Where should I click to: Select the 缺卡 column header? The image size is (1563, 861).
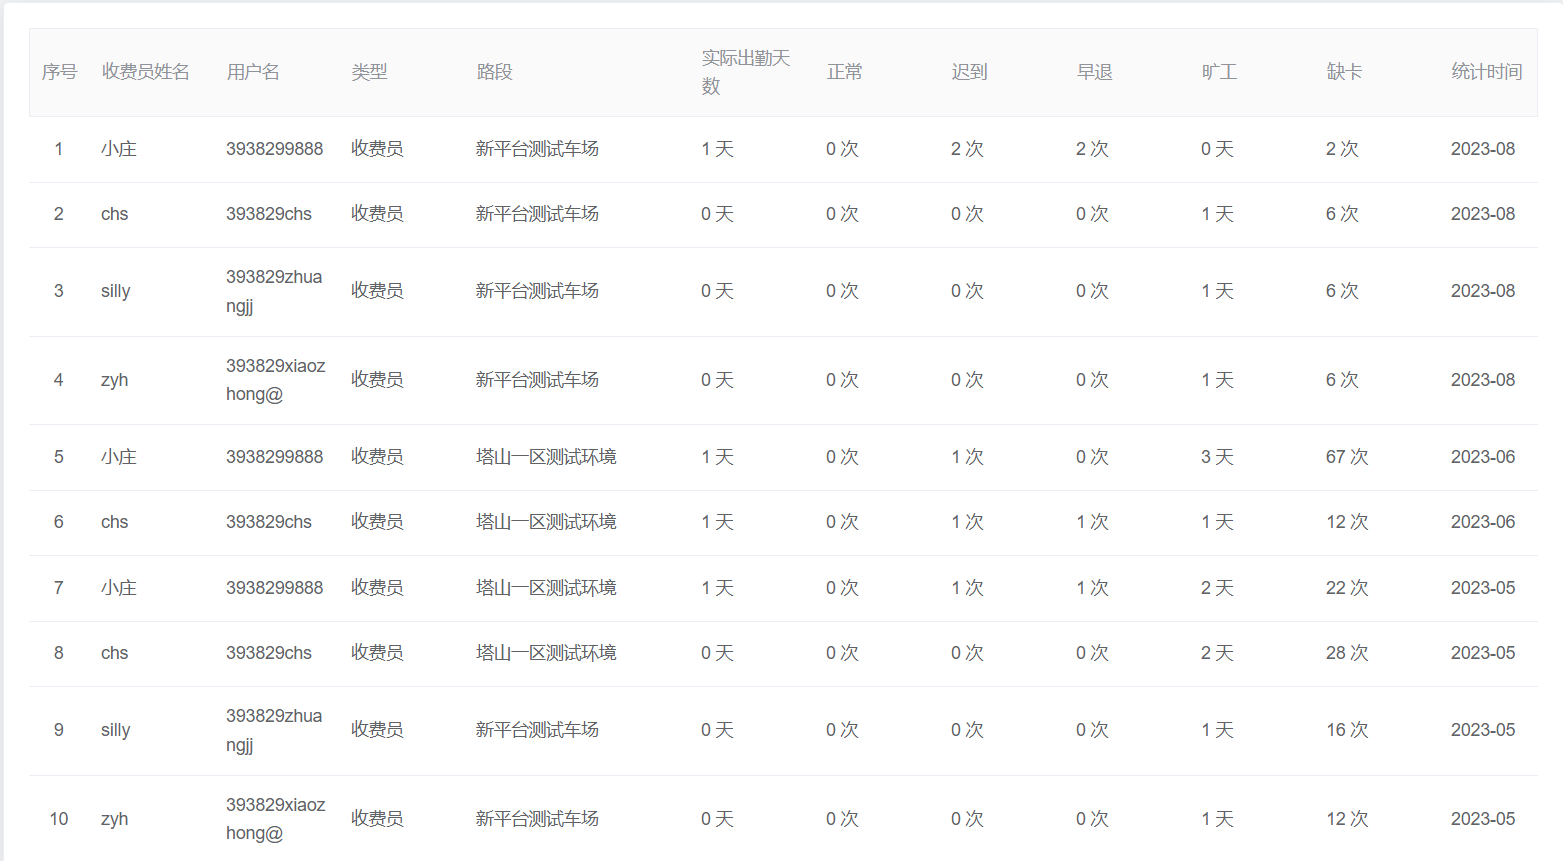click(1344, 72)
